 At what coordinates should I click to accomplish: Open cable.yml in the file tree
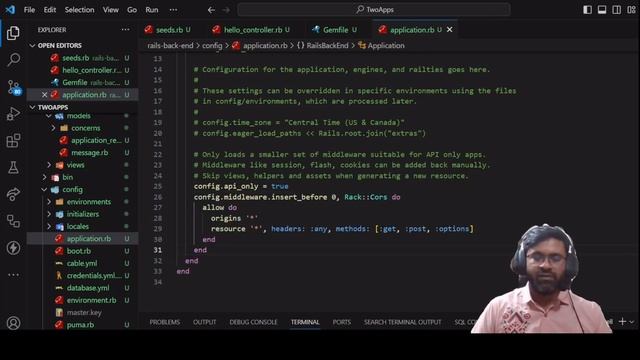82,263
